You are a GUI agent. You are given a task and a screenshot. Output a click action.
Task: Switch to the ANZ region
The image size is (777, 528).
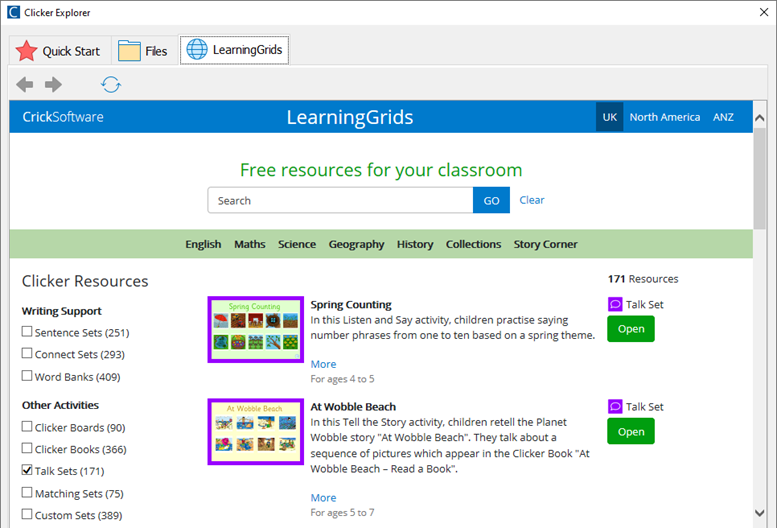pos(723,117)
